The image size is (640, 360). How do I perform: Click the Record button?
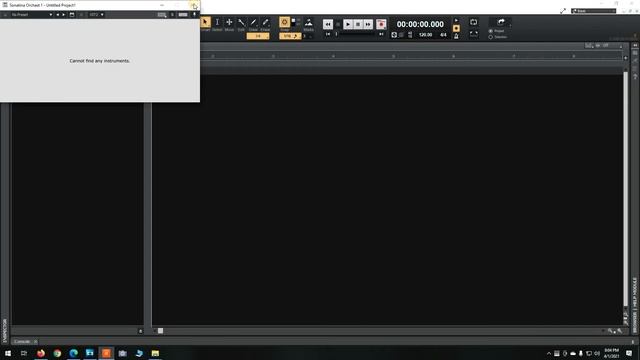coord(381,24)
